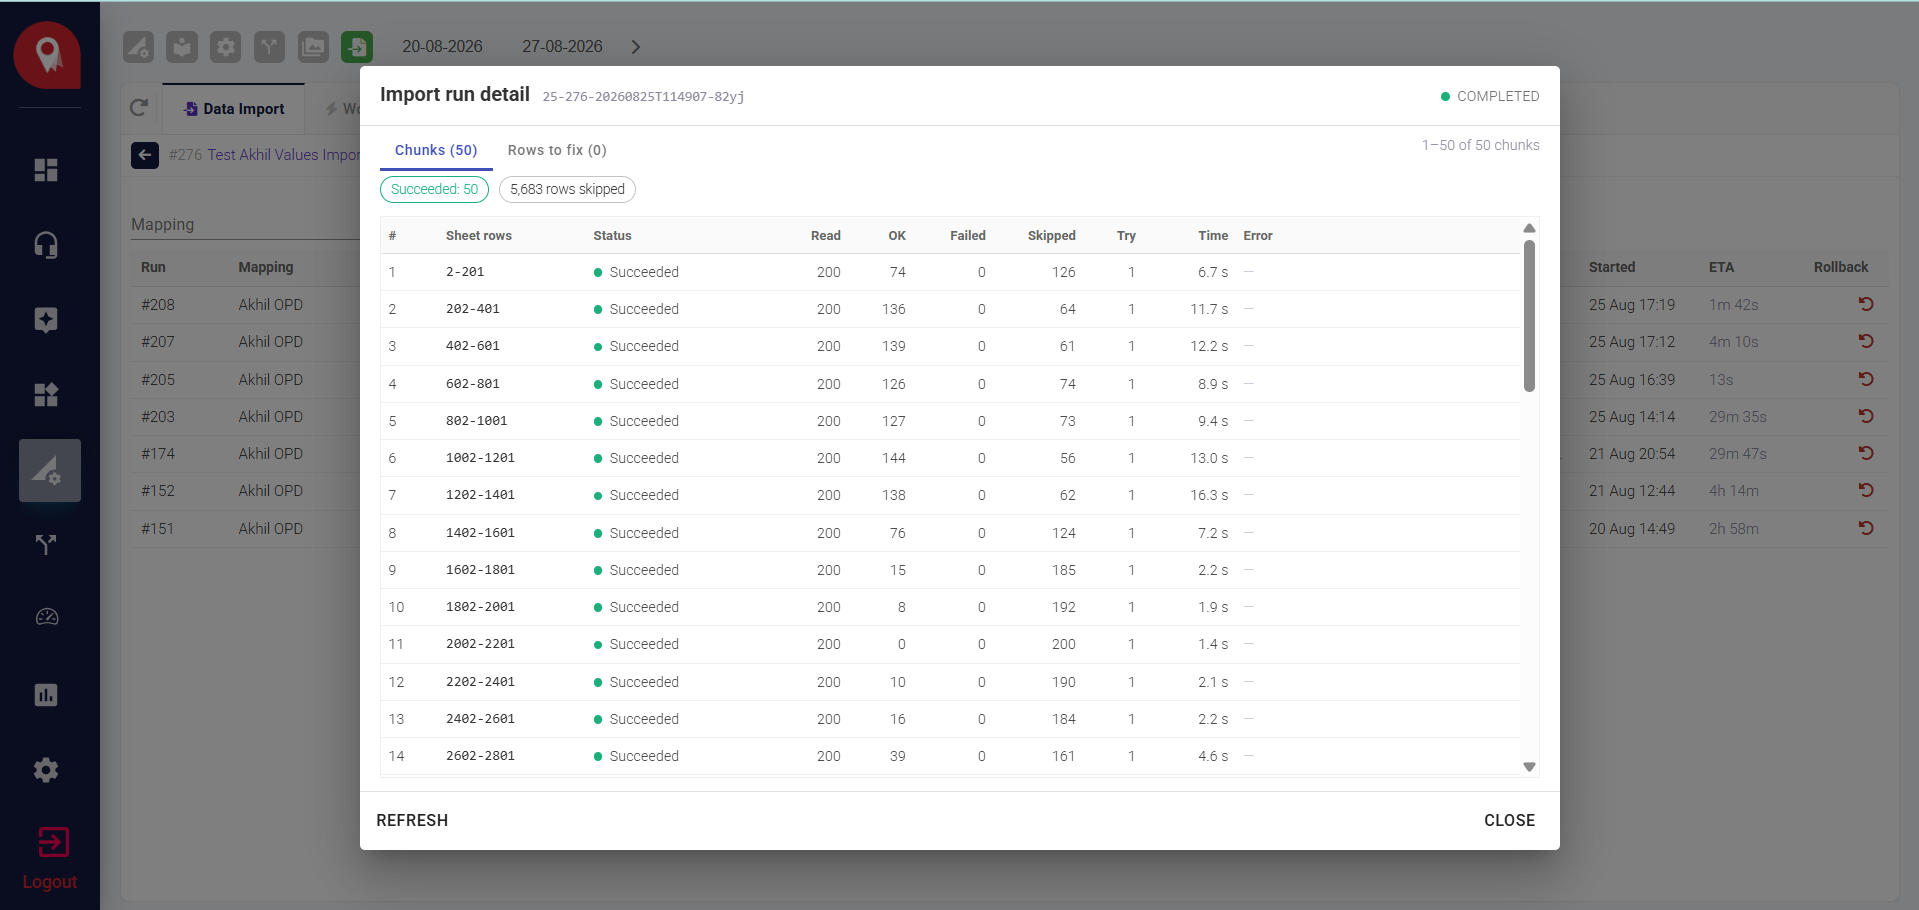Image resolution: width=1919 pixels, height=910 pixels.
Task: Click sheet rows cell 2002-2201
Action: 480,644
